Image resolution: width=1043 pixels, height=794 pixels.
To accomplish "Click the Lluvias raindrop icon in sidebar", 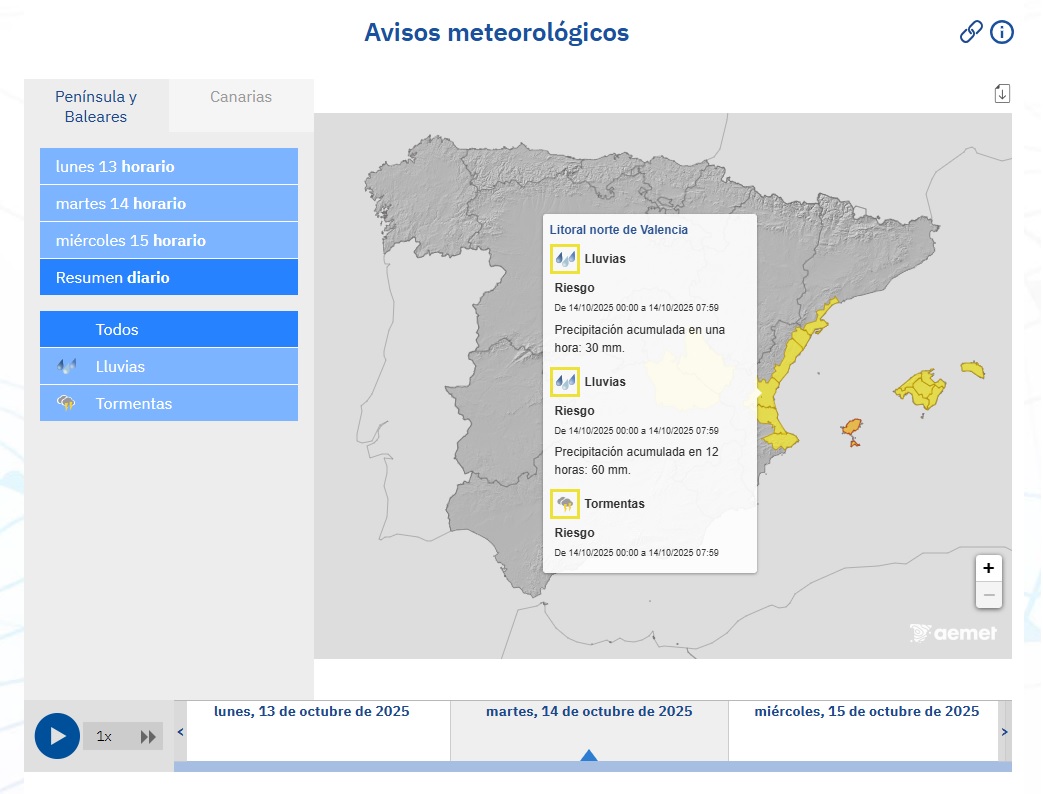I will (65, 366).
